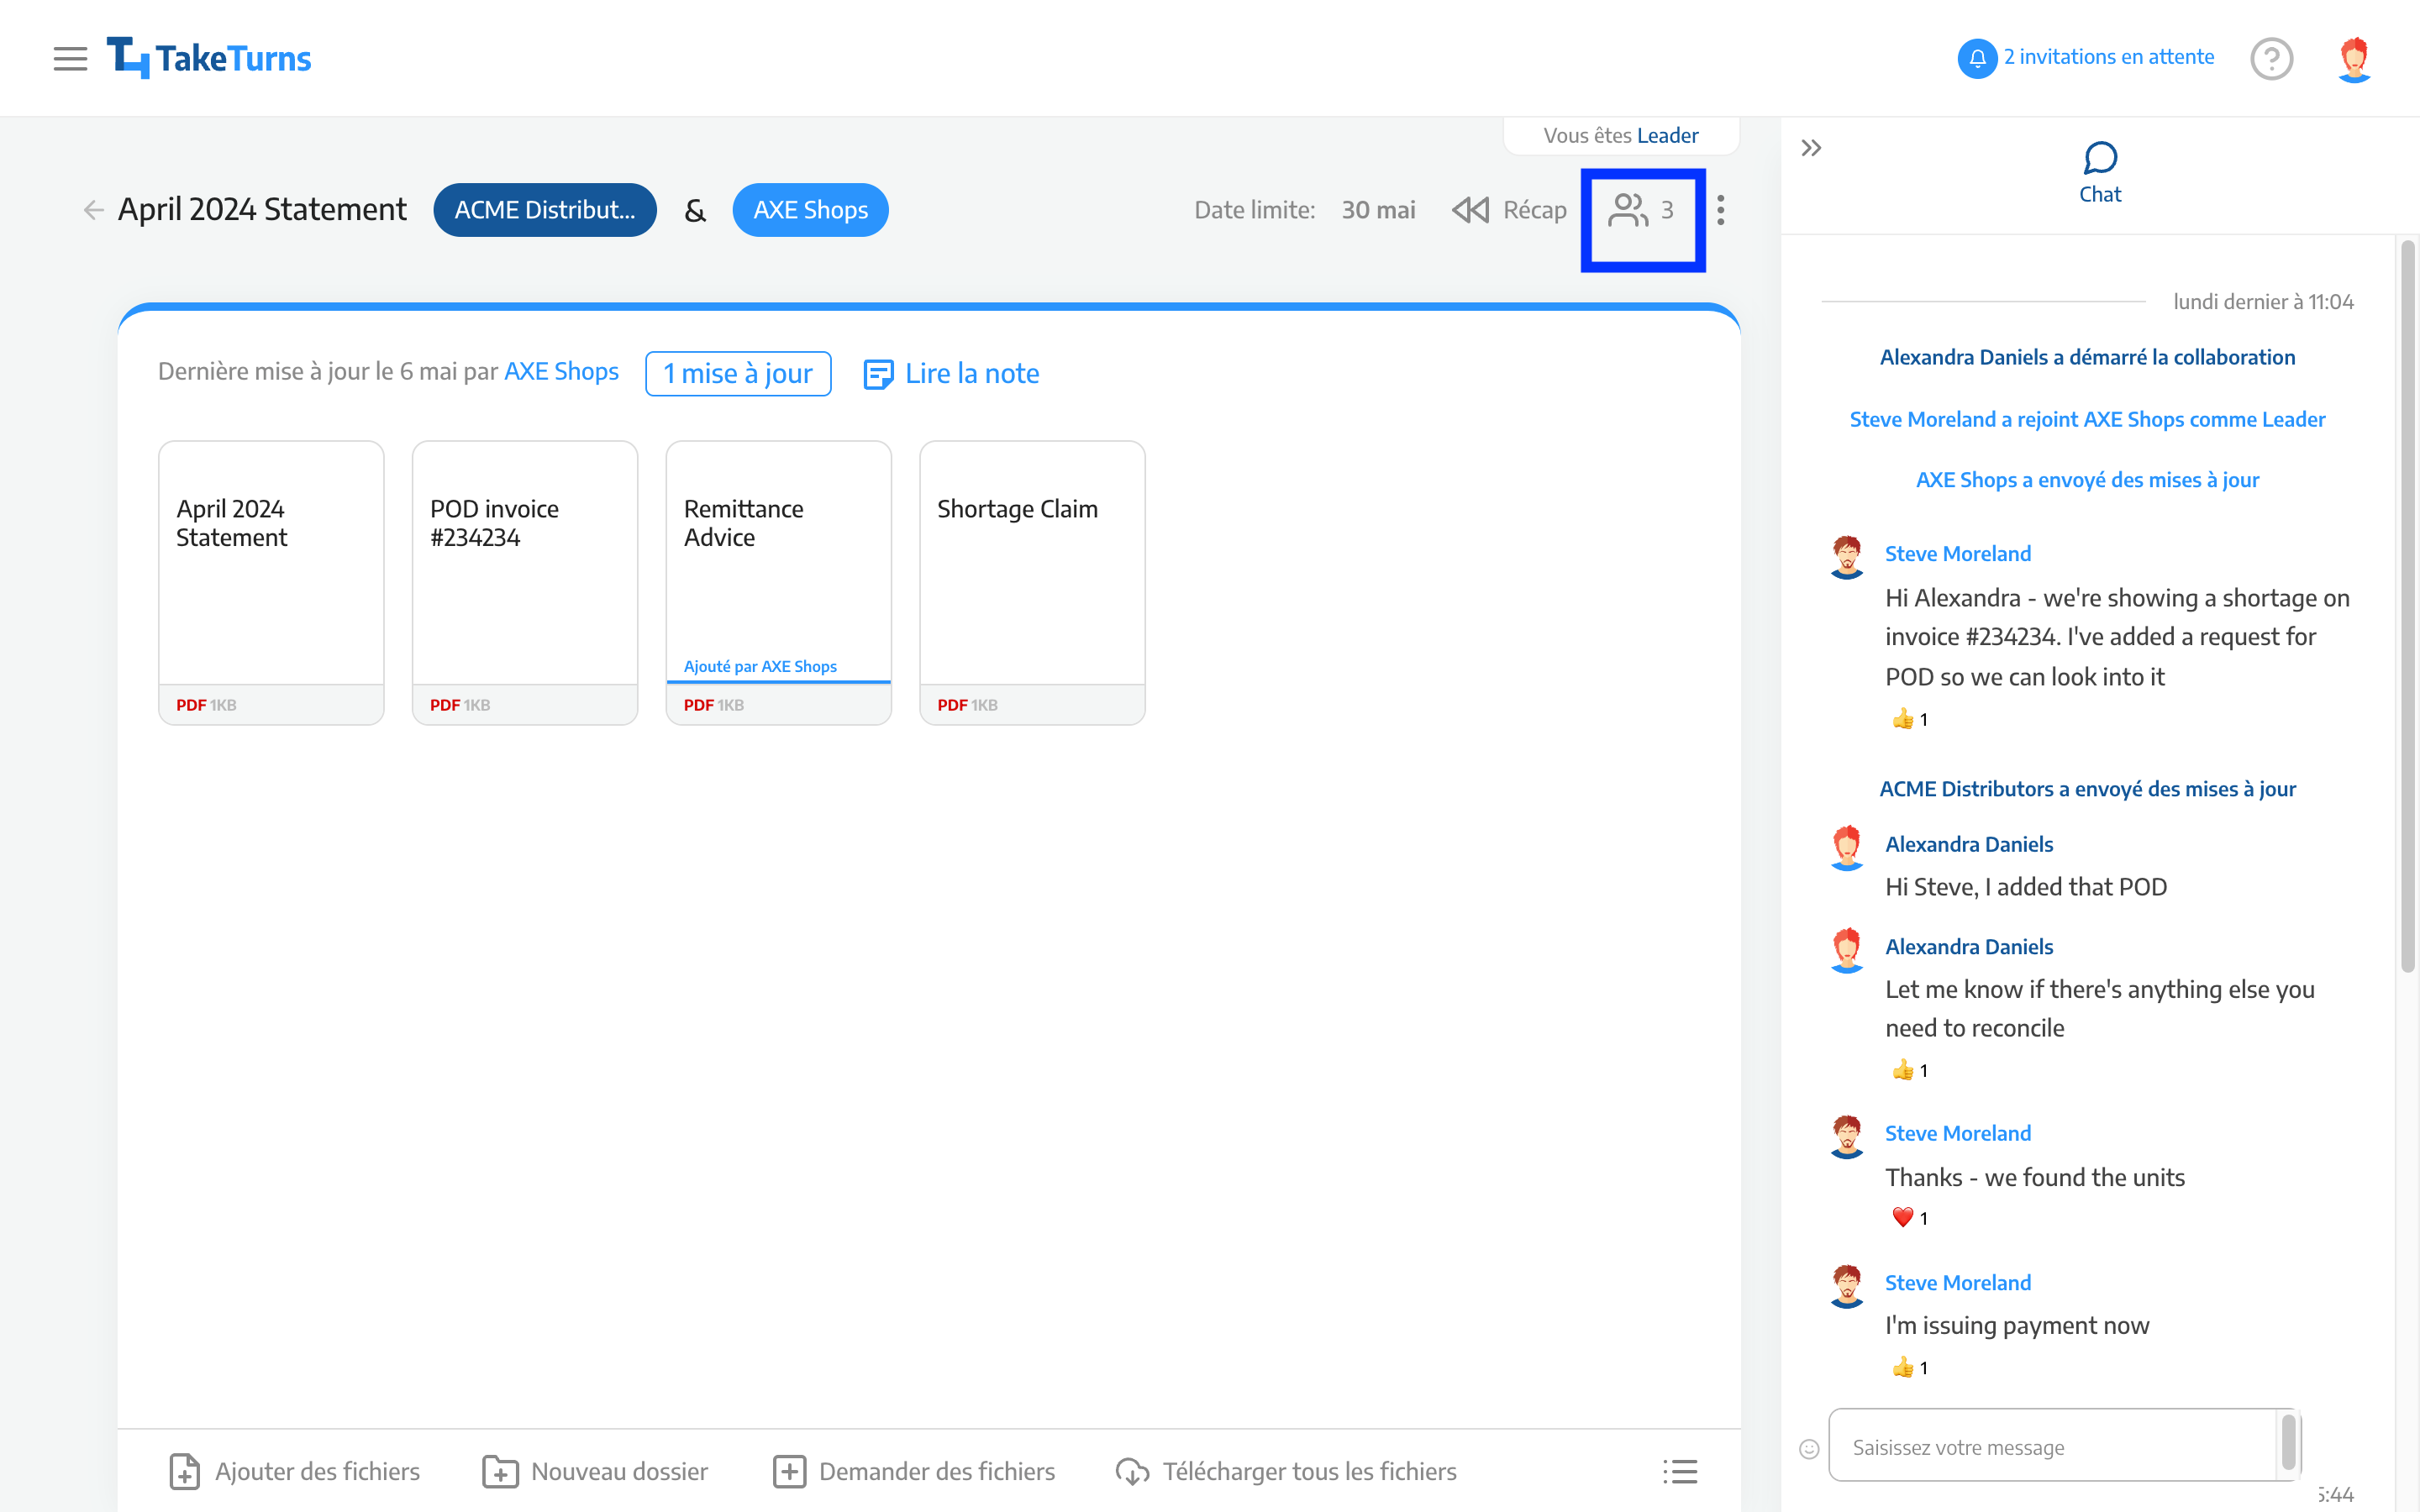
Task: Click 2 invitations en attente link
Action: (x=2108, y=57)
